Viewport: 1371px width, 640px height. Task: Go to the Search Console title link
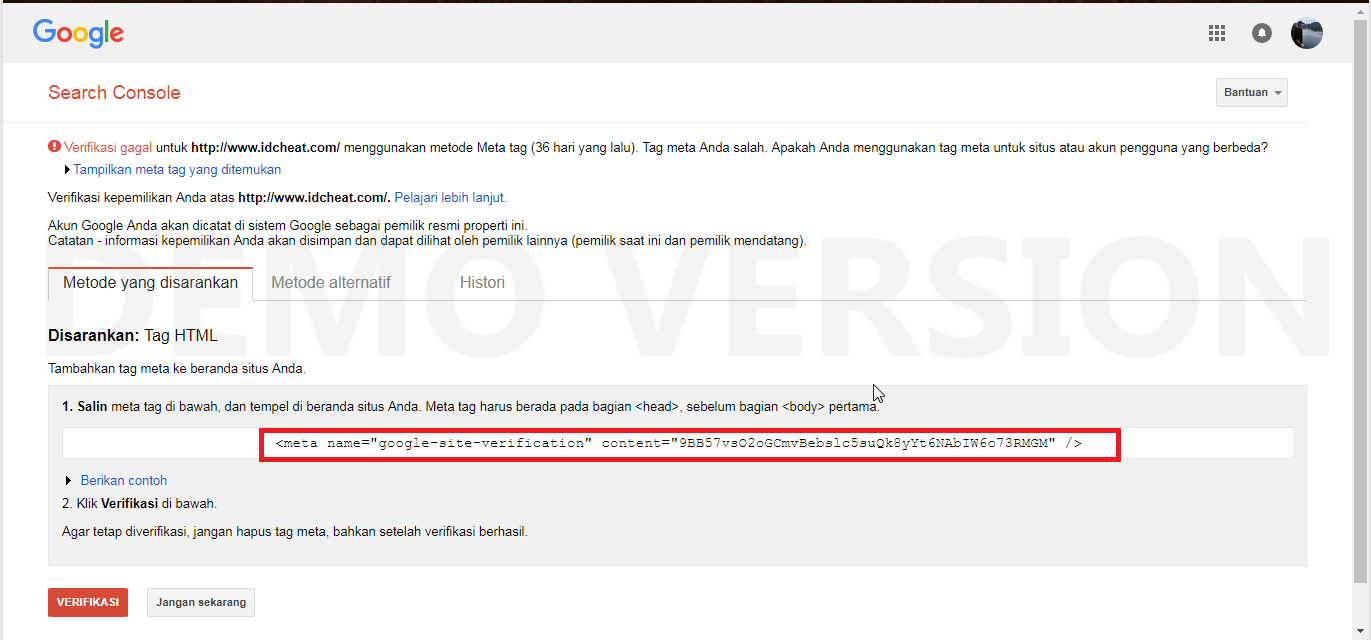tap(114, 93)
